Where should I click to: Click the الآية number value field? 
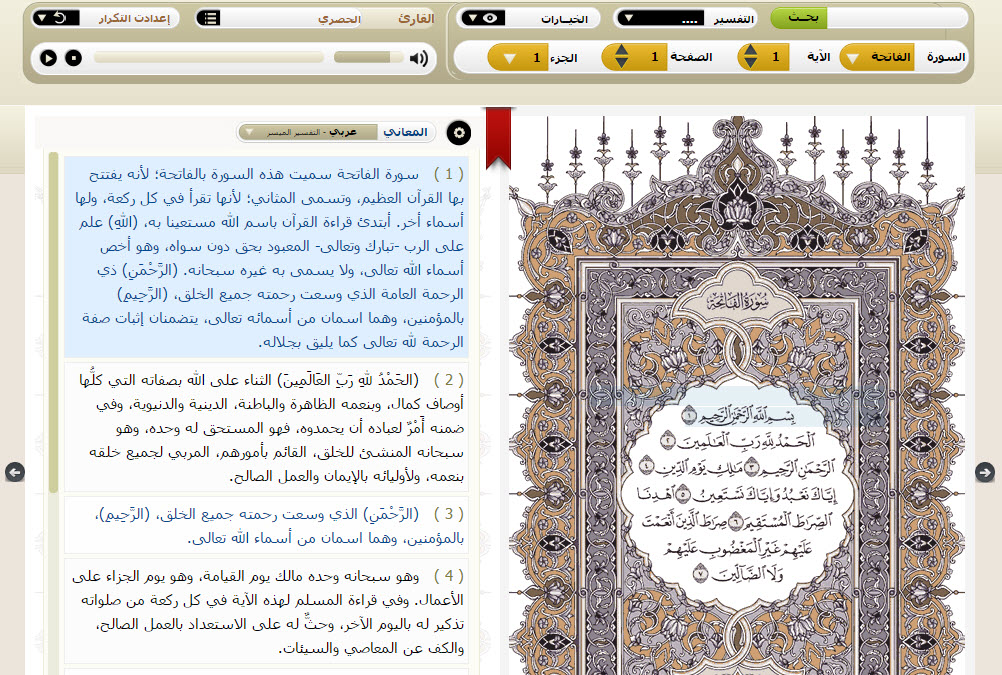775,57
